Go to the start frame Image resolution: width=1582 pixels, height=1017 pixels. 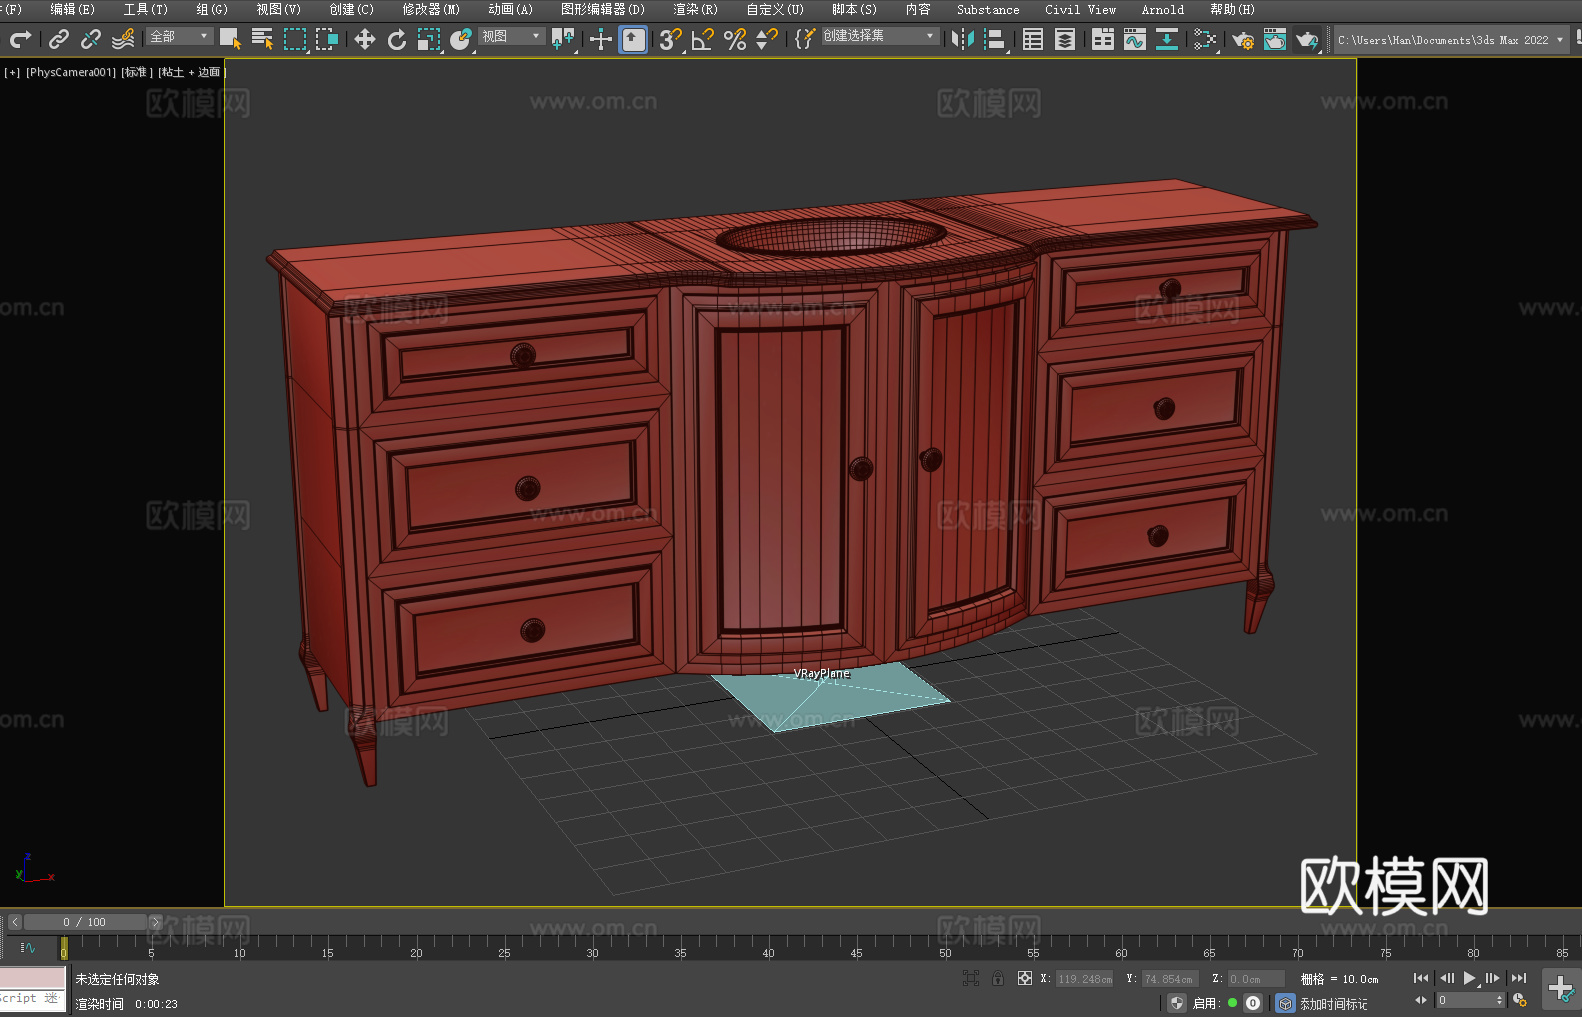click(1421, 978)
